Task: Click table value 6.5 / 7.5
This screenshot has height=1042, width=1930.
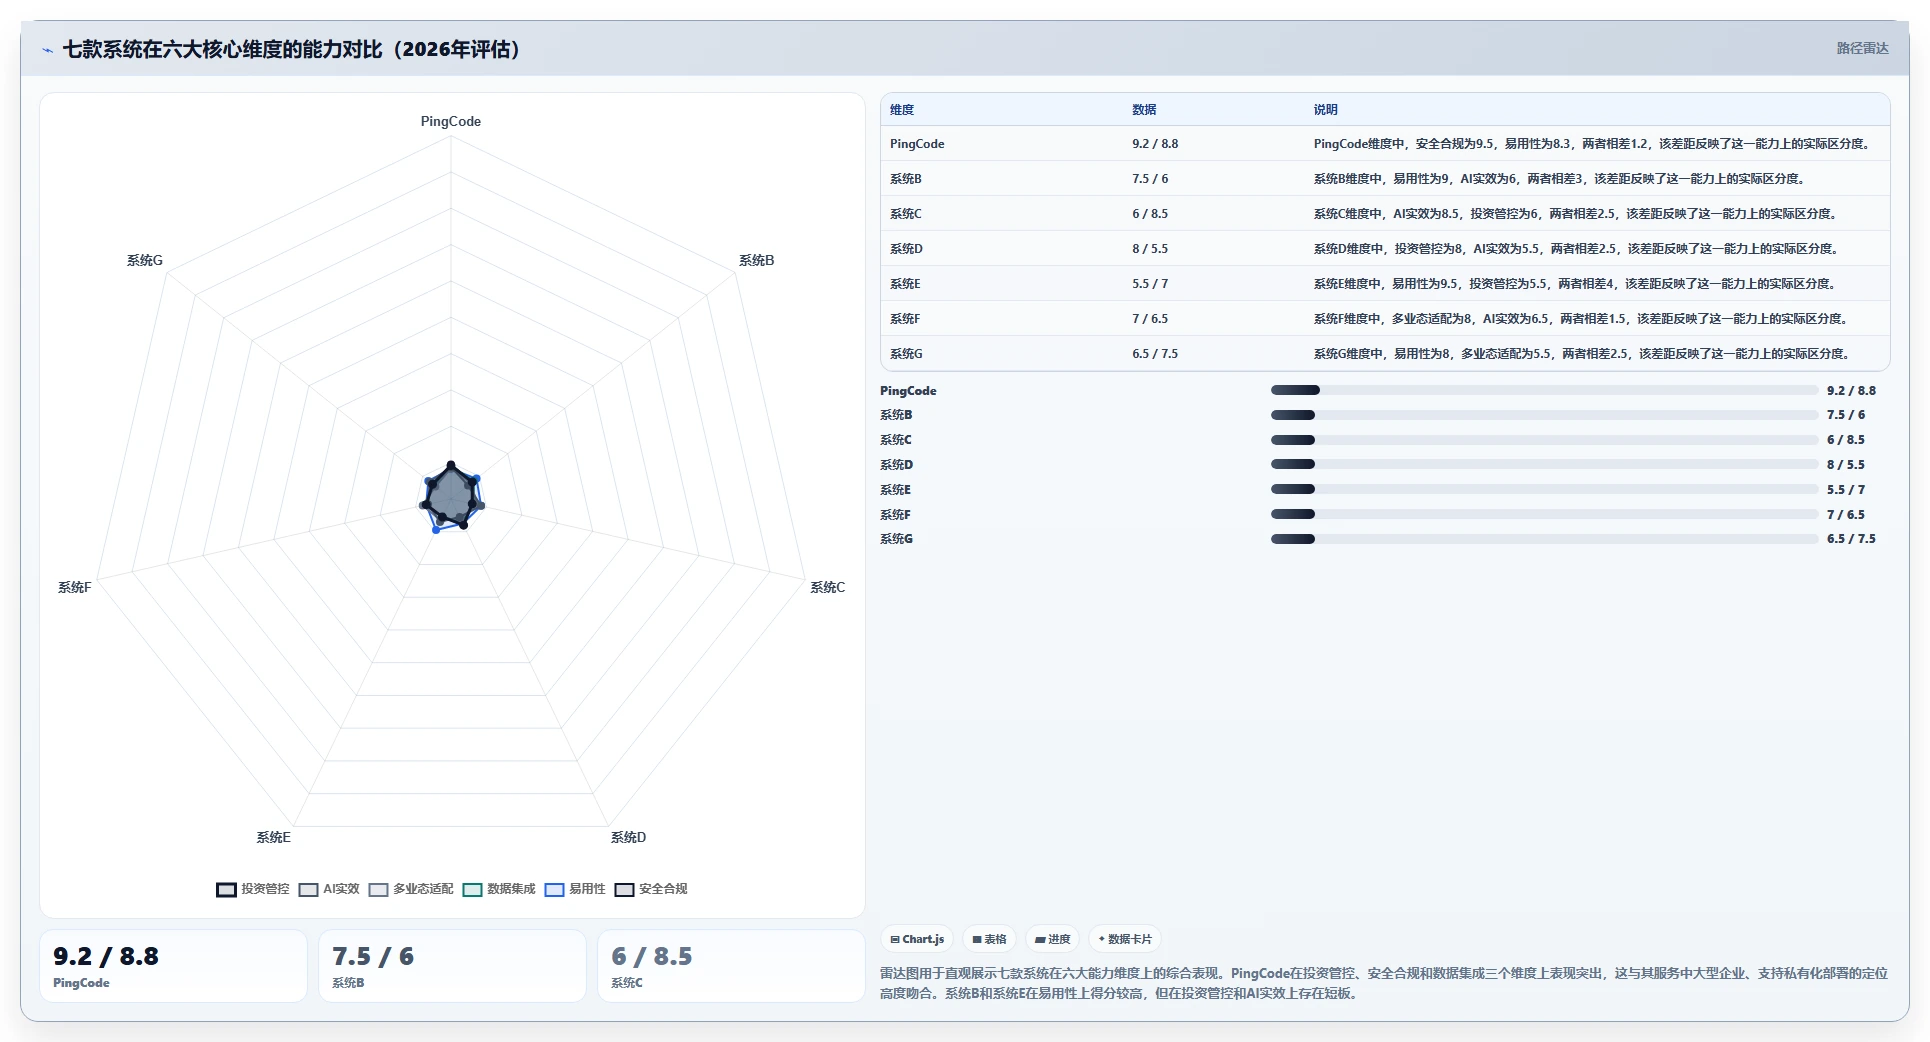Action: [1155, 354]
